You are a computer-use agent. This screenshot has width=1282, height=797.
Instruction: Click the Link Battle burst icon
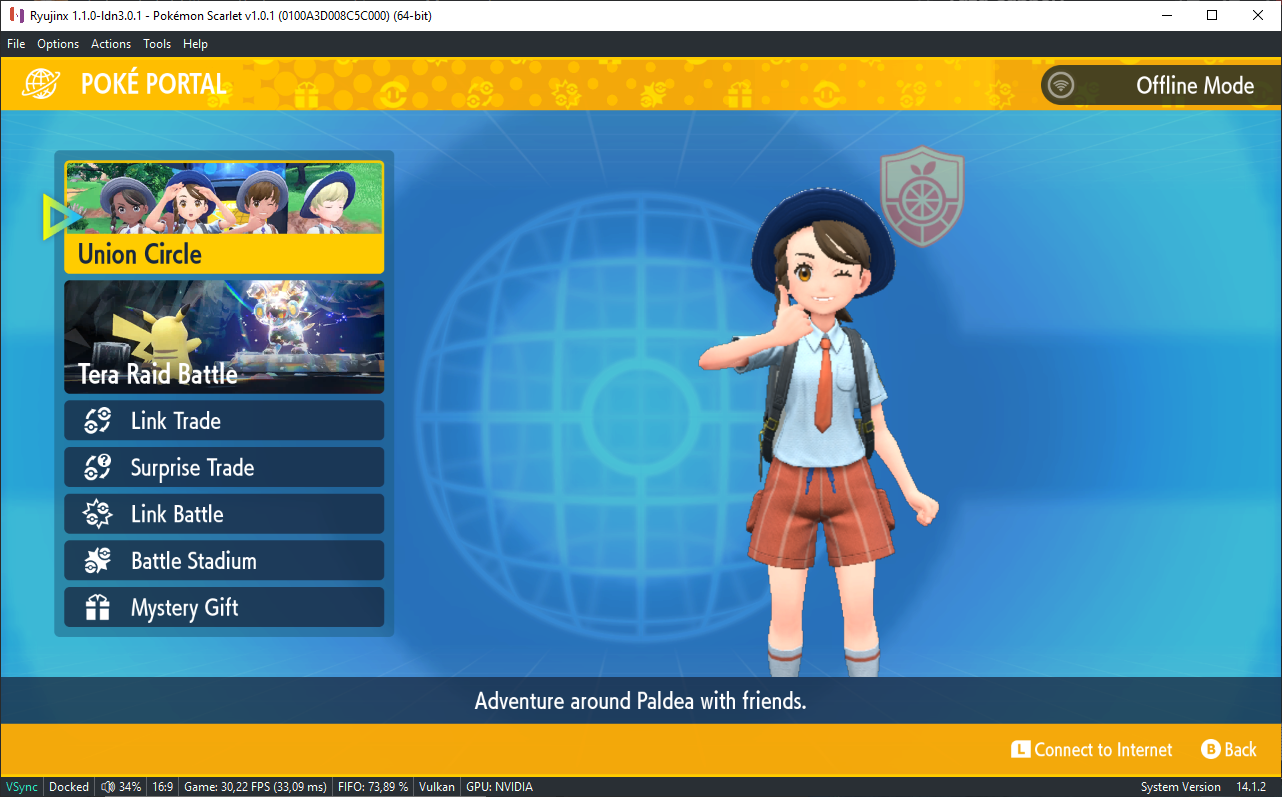coord(97,514)
